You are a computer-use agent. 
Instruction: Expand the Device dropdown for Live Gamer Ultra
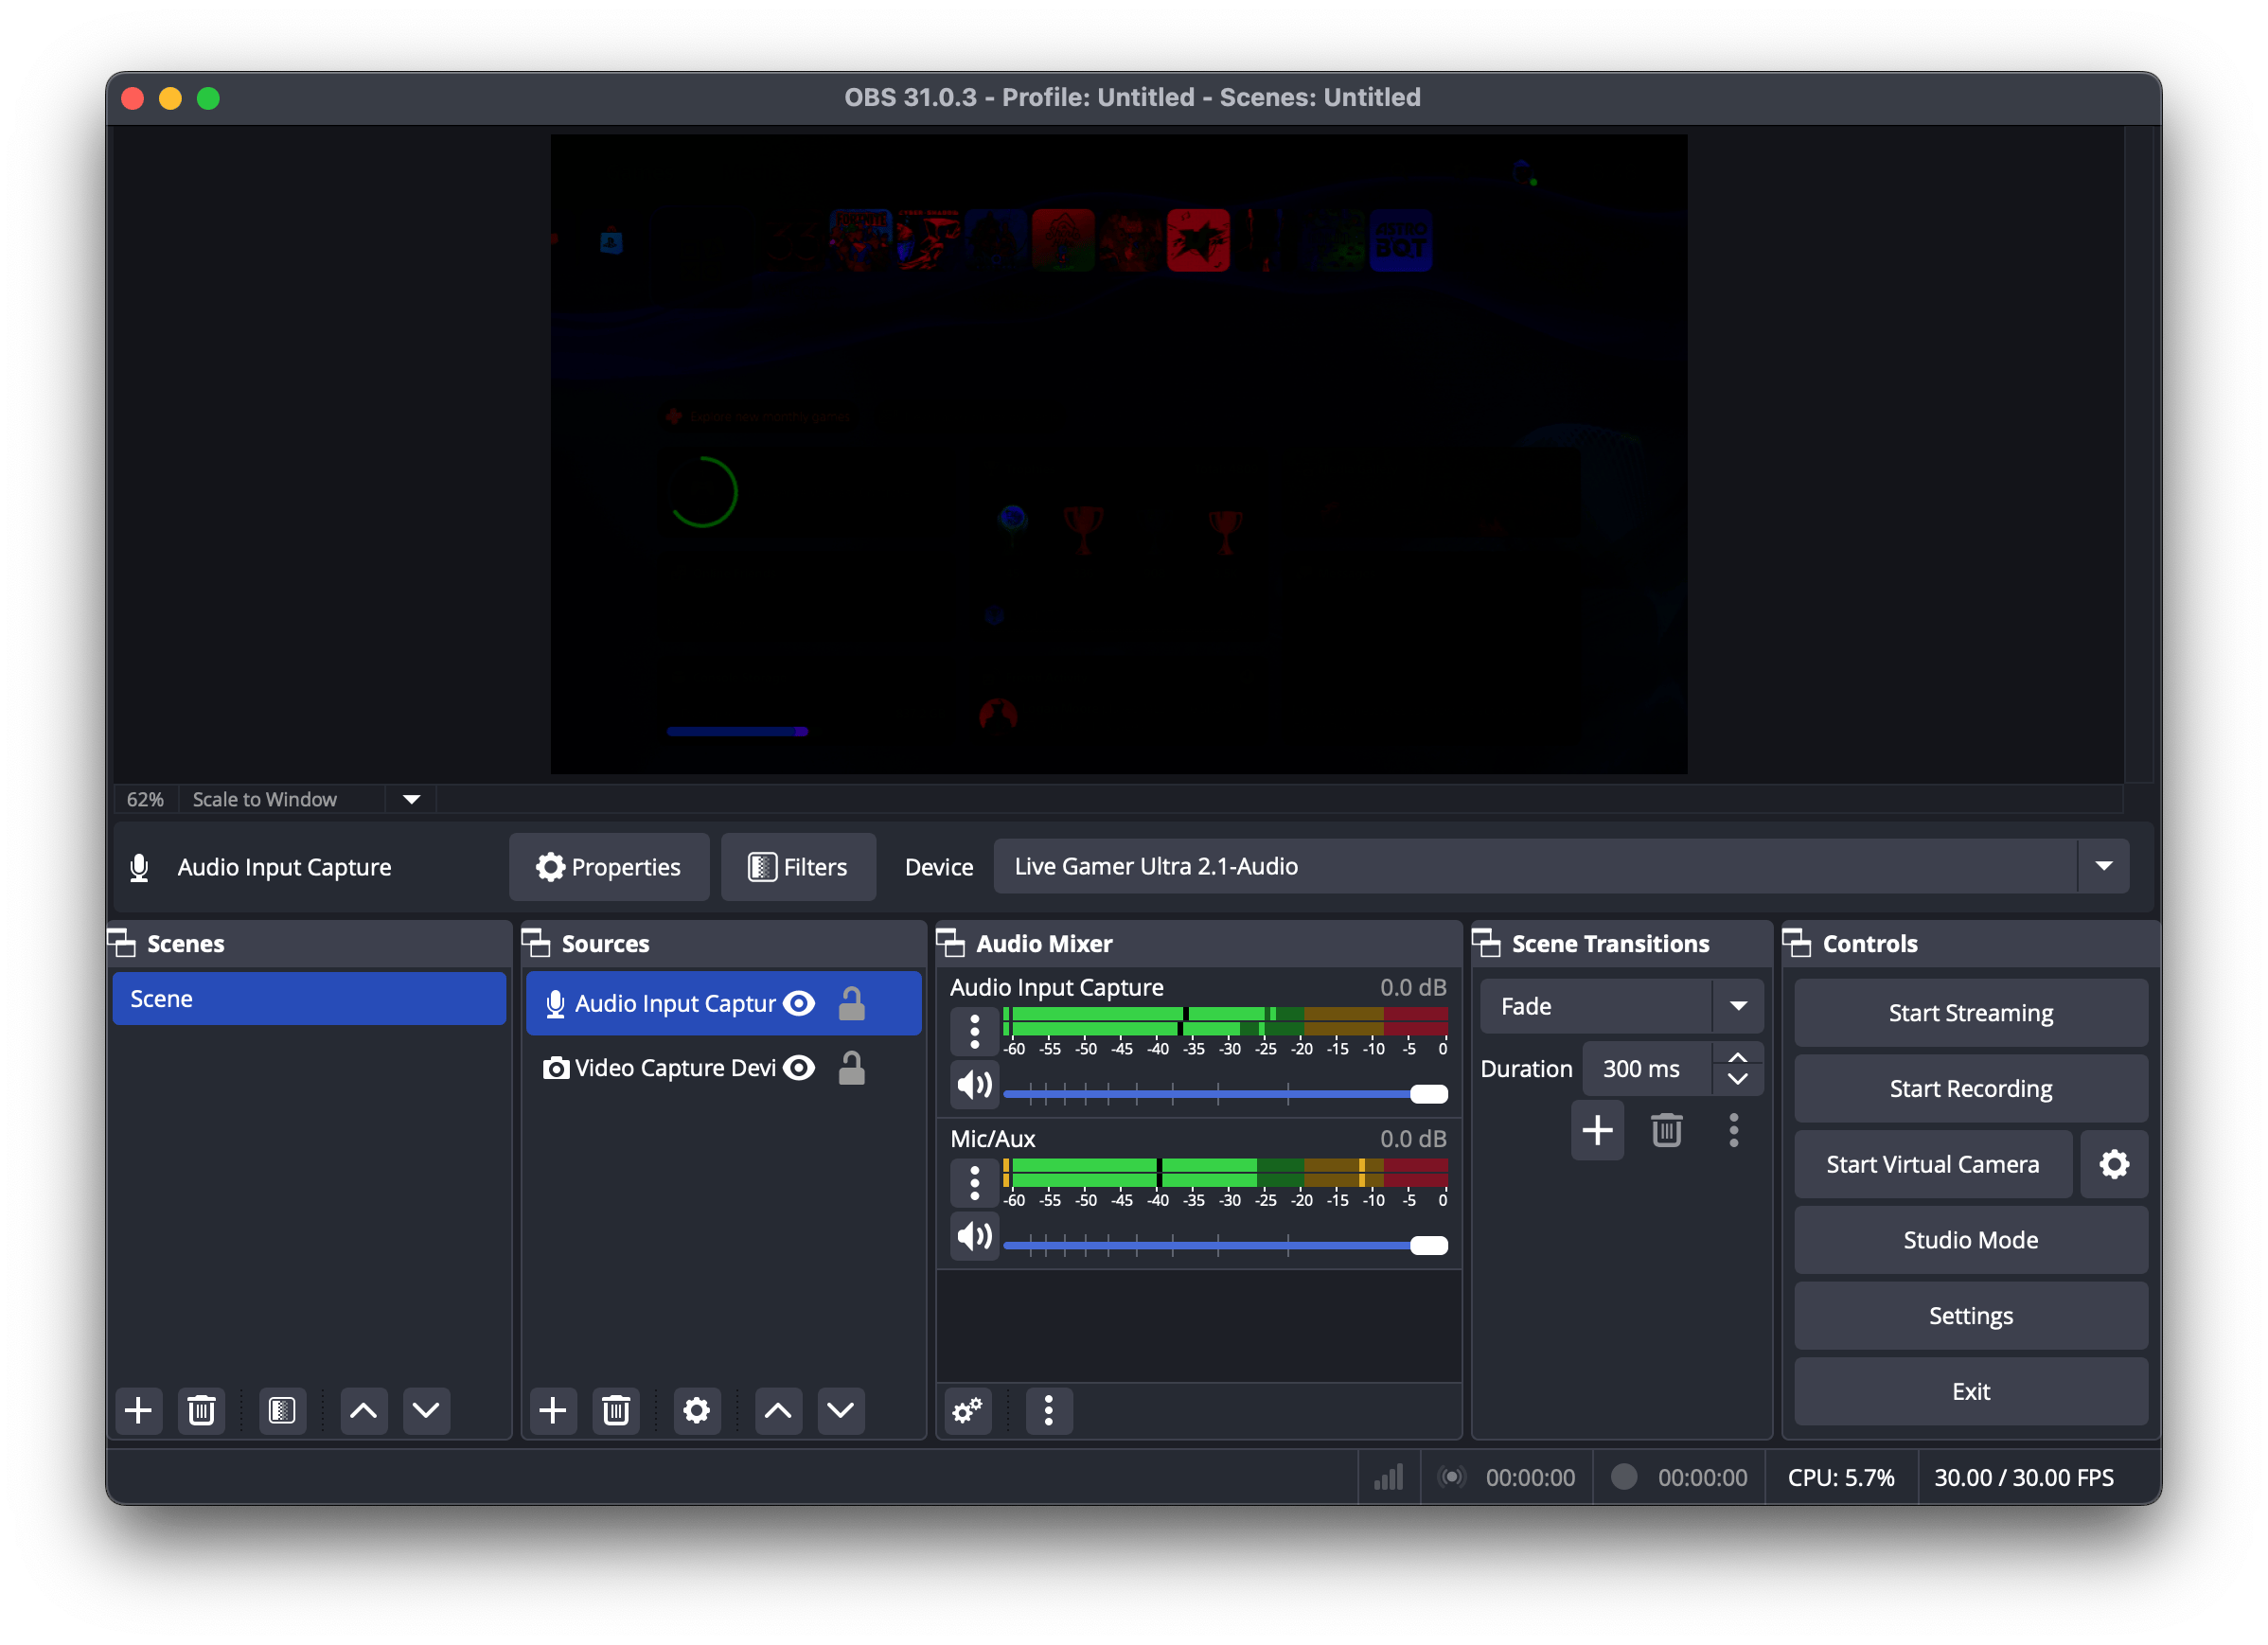tap(2103, 866)
